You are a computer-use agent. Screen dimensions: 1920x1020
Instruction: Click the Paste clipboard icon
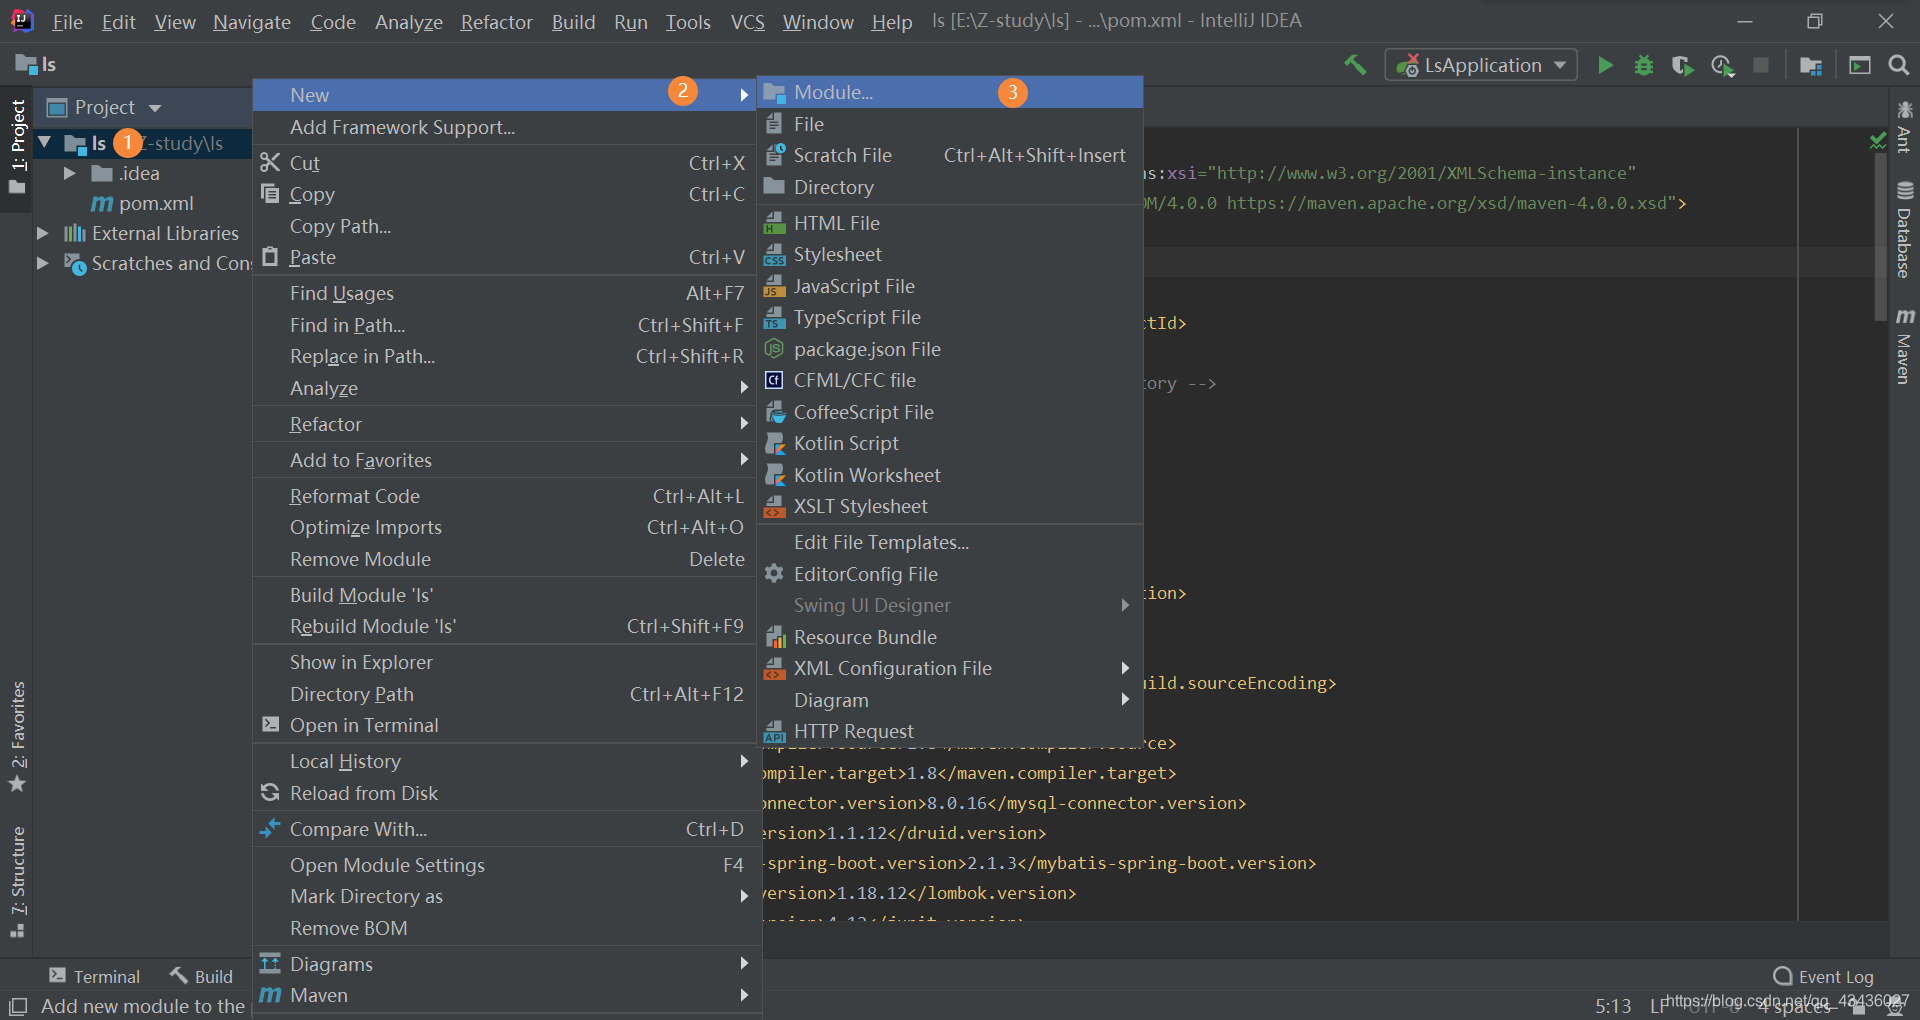tap(270, 257)
